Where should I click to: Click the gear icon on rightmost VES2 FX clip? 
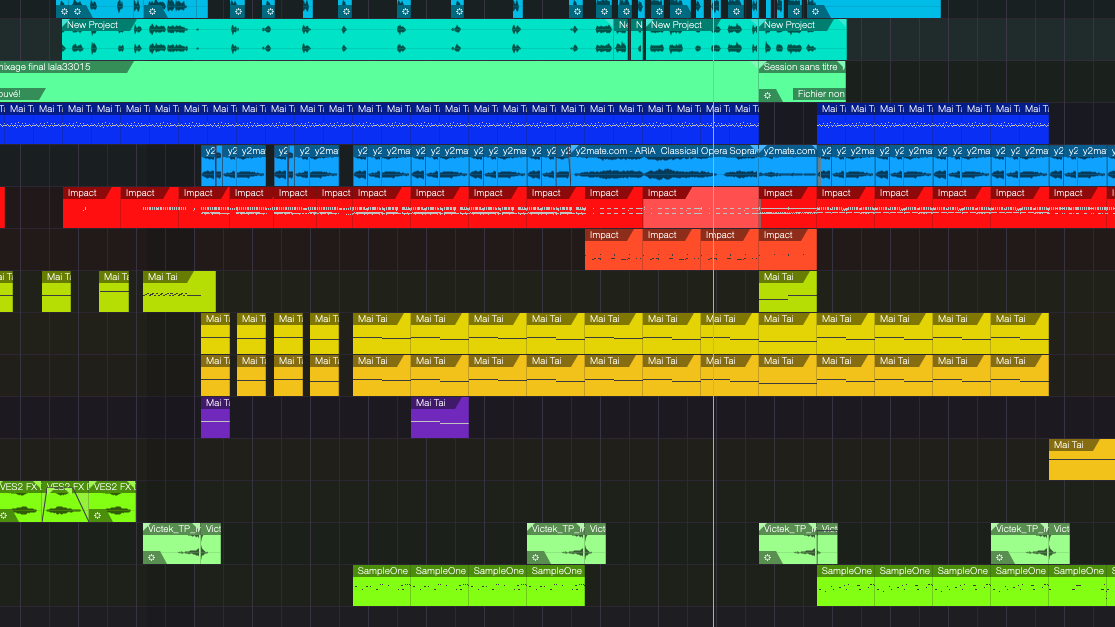[98, 515]
